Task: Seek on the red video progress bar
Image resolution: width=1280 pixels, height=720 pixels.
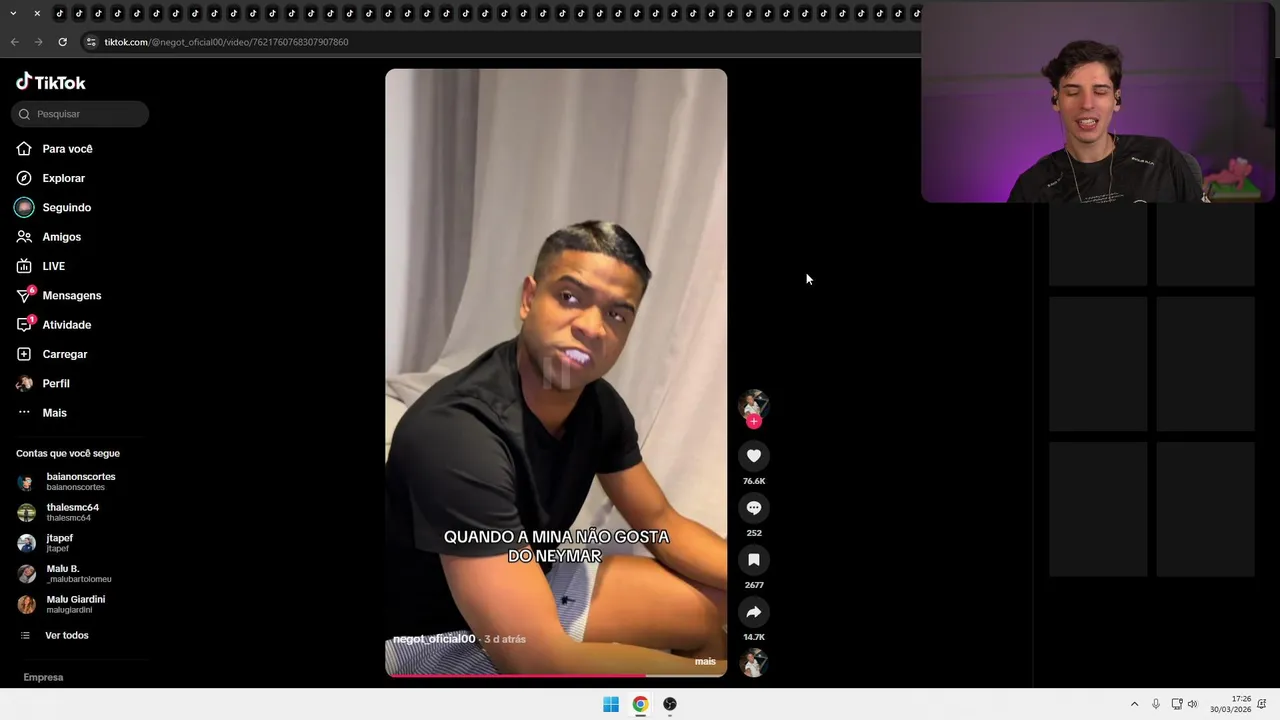Action: click(x=556, y=676)
